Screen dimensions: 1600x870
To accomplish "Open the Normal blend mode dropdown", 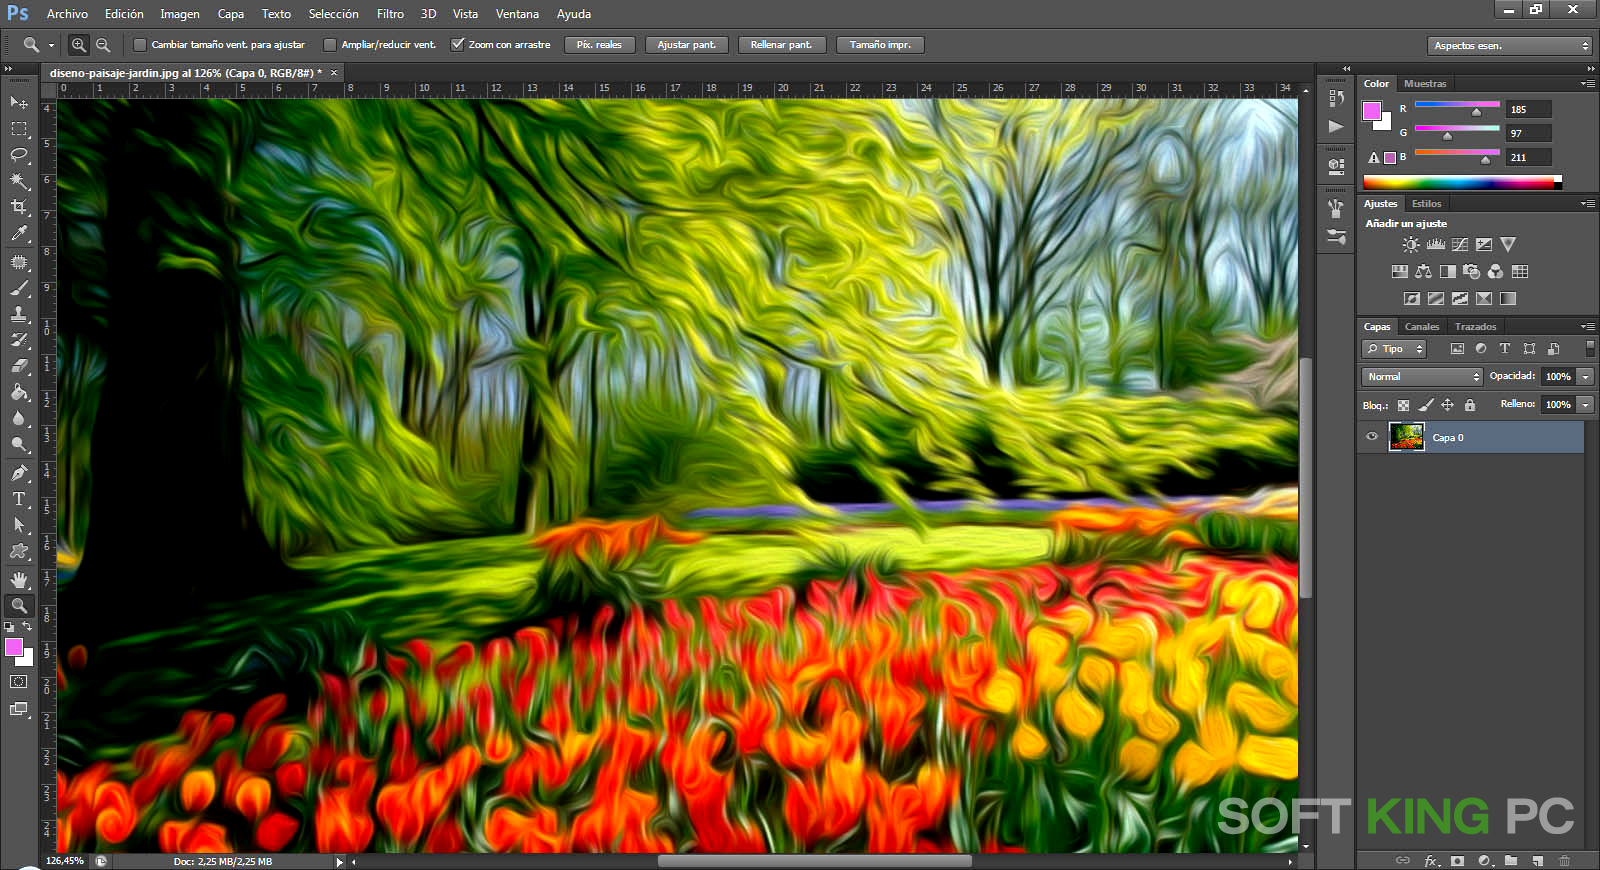I will (1421, 377).
